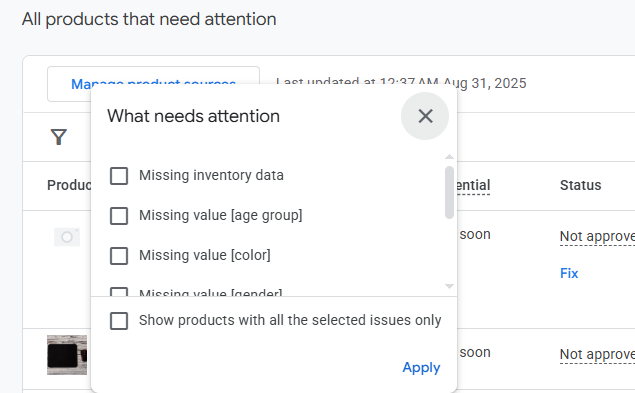Screen dimensions: 635x393
Task: Click the Last updated timestamp text
Action: [x=401, y=83]
